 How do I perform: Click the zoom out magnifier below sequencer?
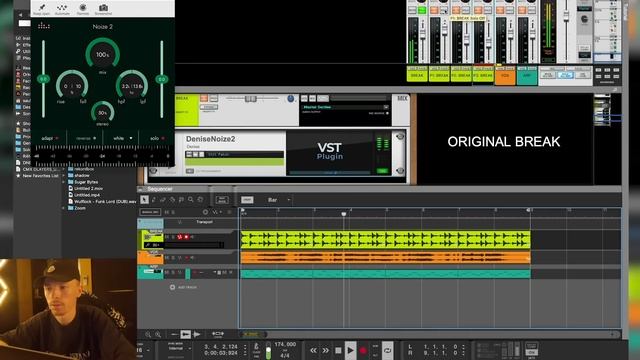[148, 335]
